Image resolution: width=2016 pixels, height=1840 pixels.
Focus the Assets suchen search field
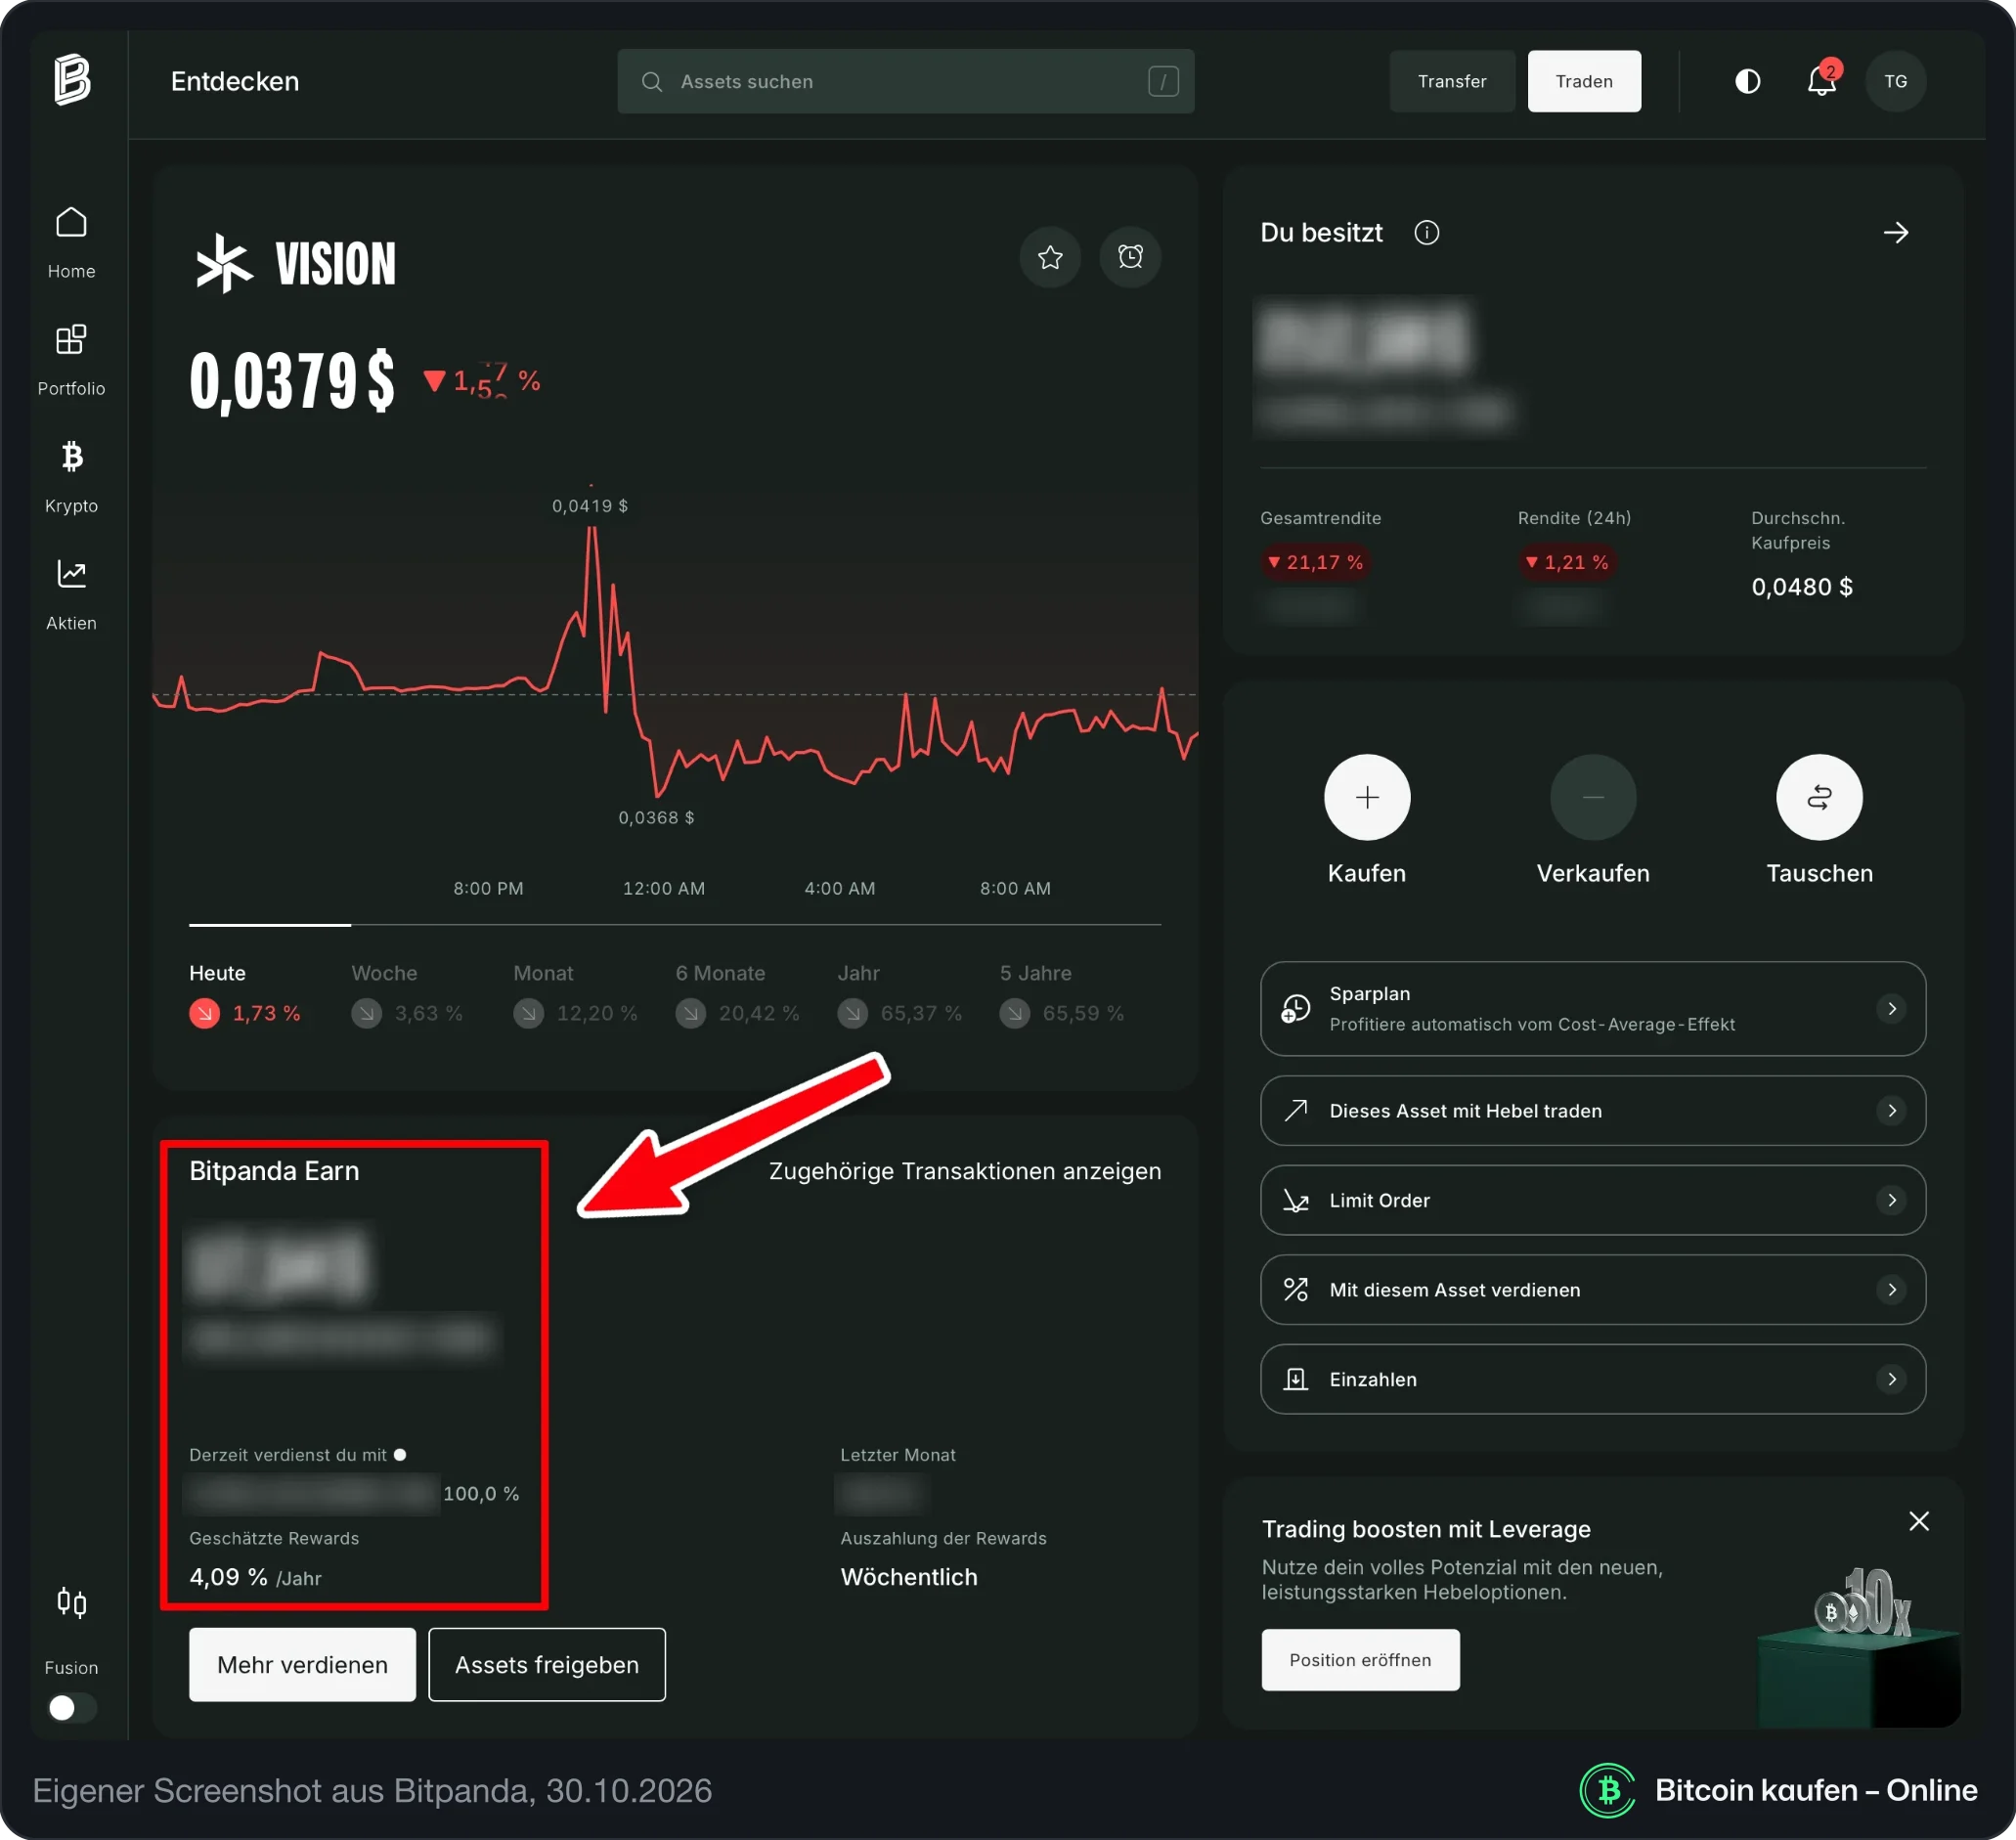coord(905,81)
